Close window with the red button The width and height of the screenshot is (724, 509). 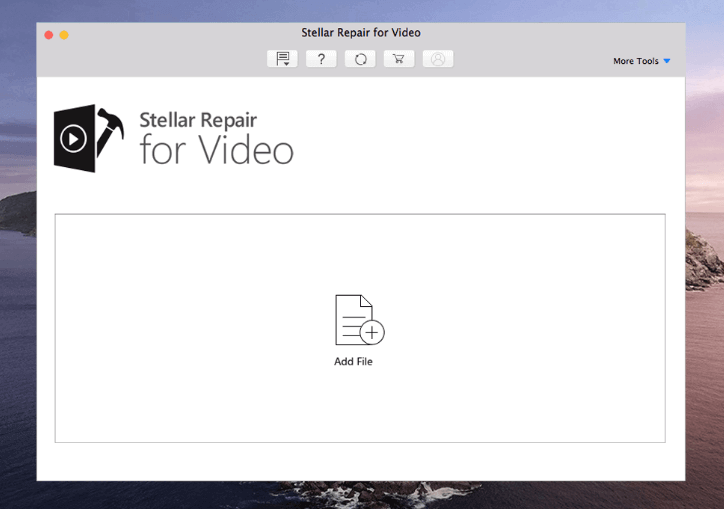48,35
